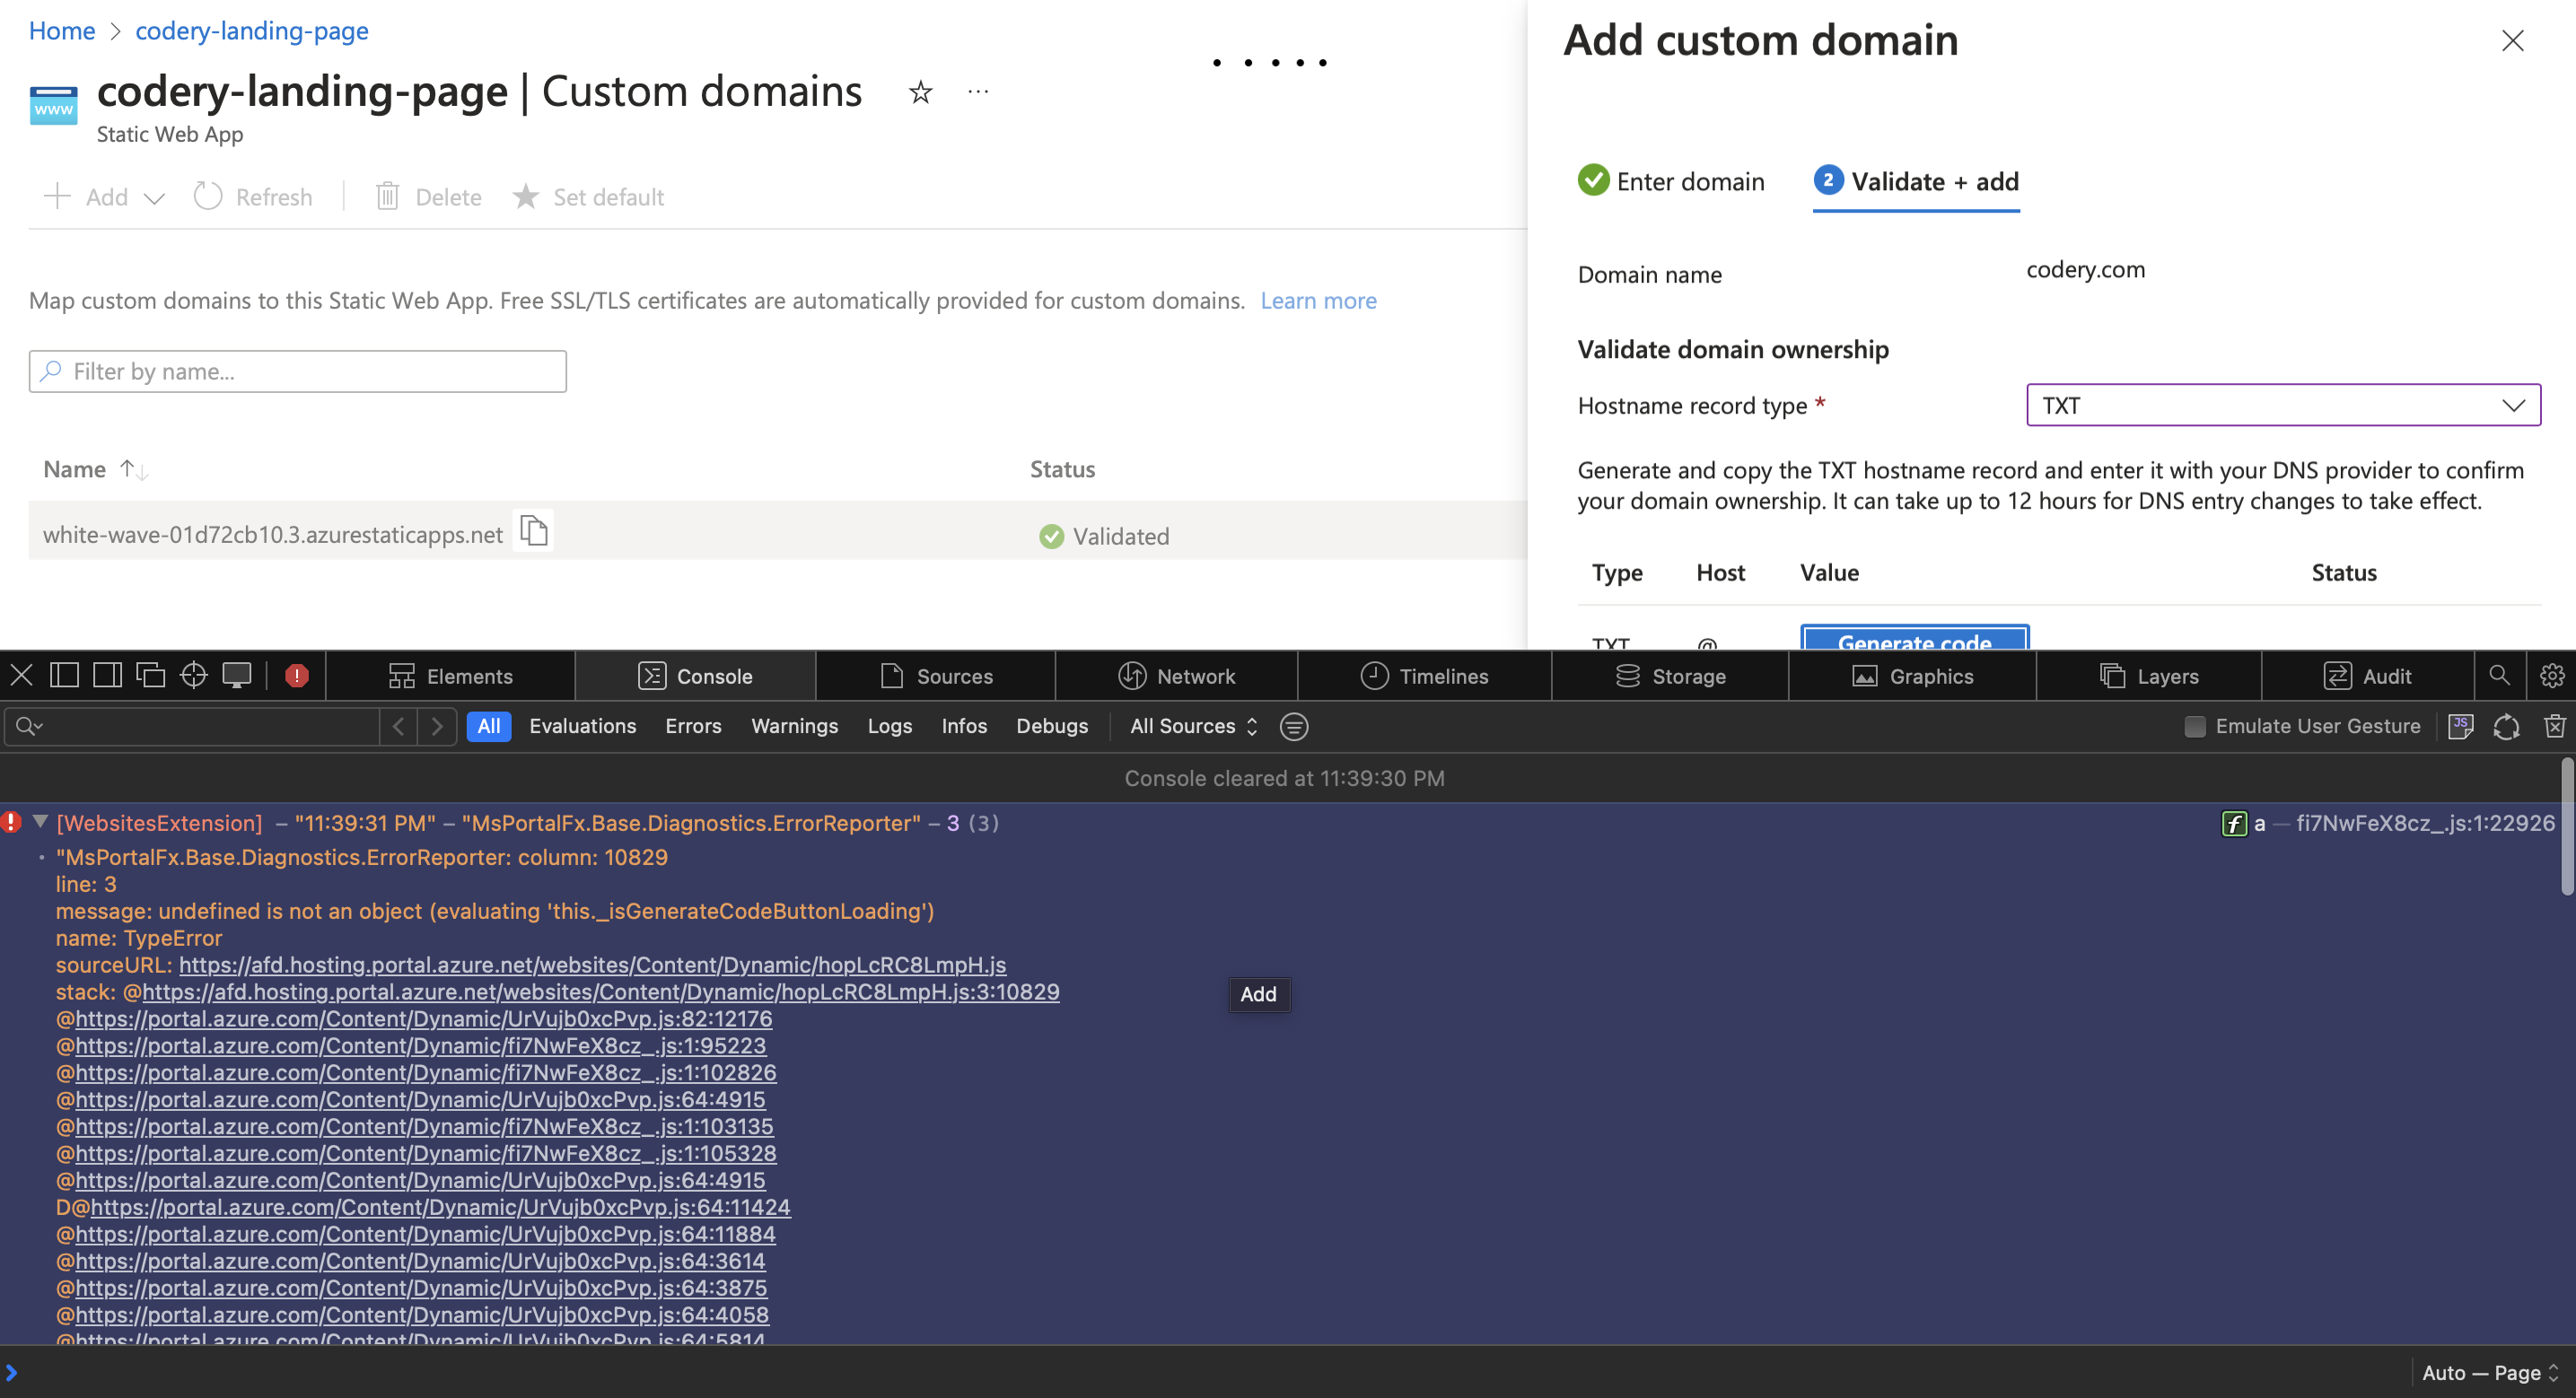The height and width of the screenshot is (1398, 2576).
Task: Select the Validate + add step
Action: [x=1916, y=181]
